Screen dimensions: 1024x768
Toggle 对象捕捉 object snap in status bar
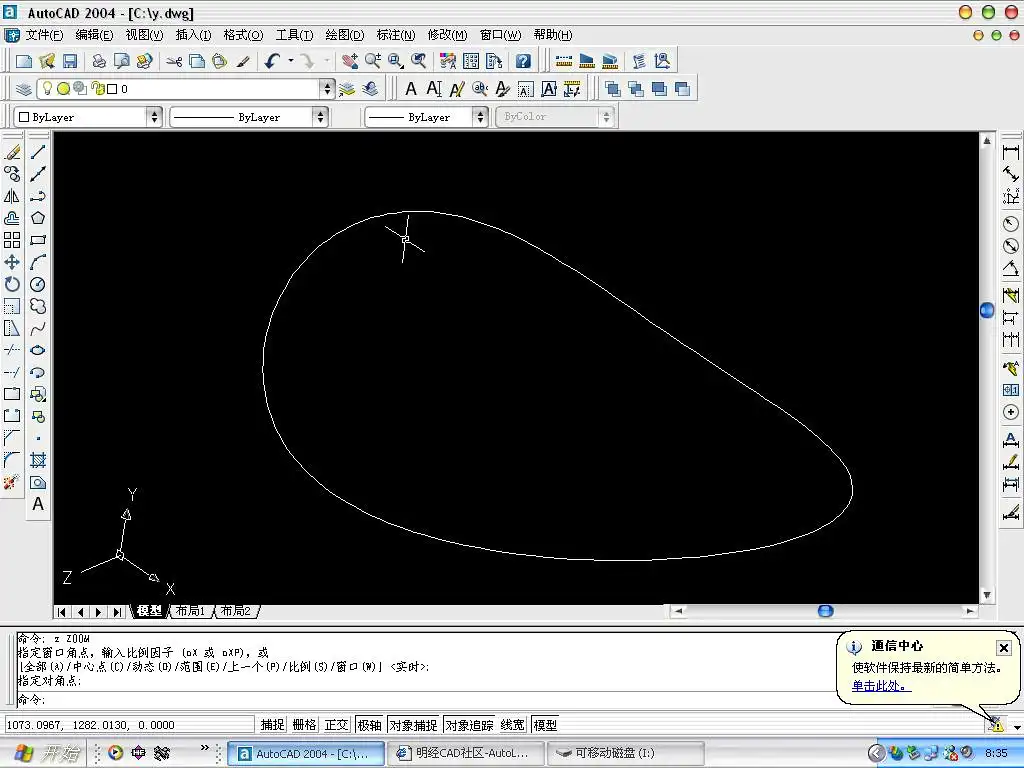413,725
